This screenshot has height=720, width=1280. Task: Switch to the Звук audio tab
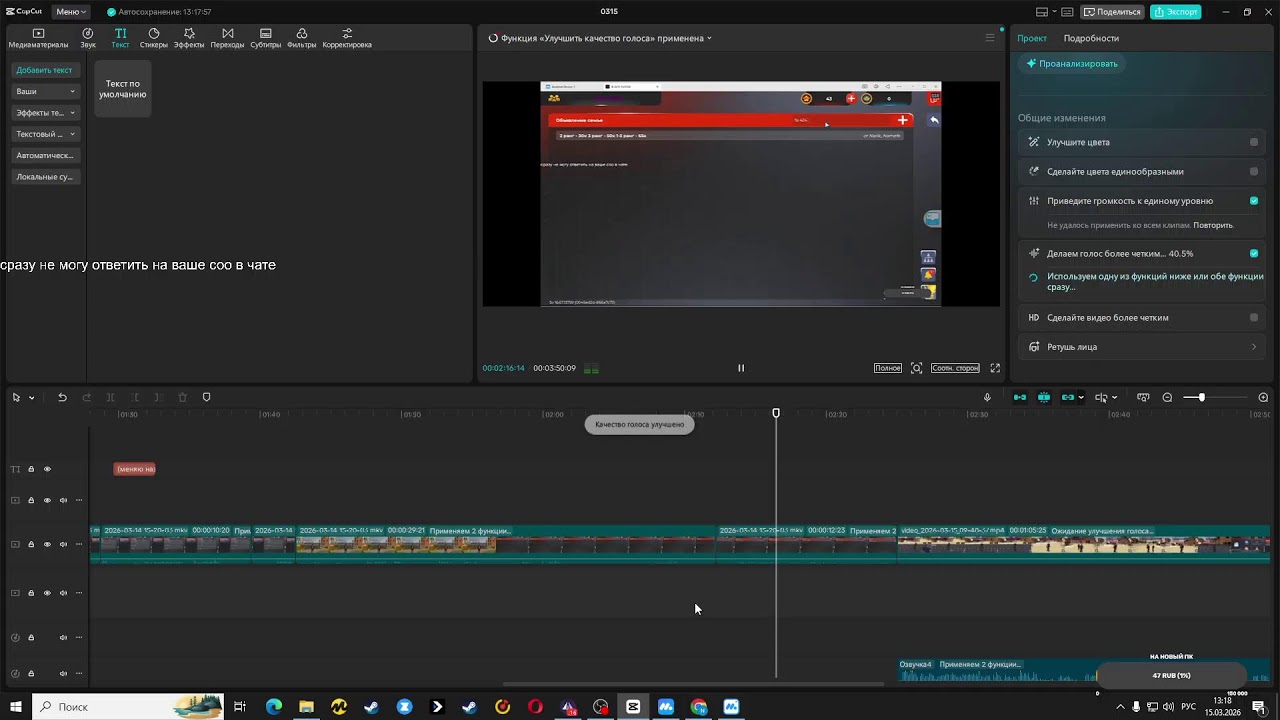(88, 38)
